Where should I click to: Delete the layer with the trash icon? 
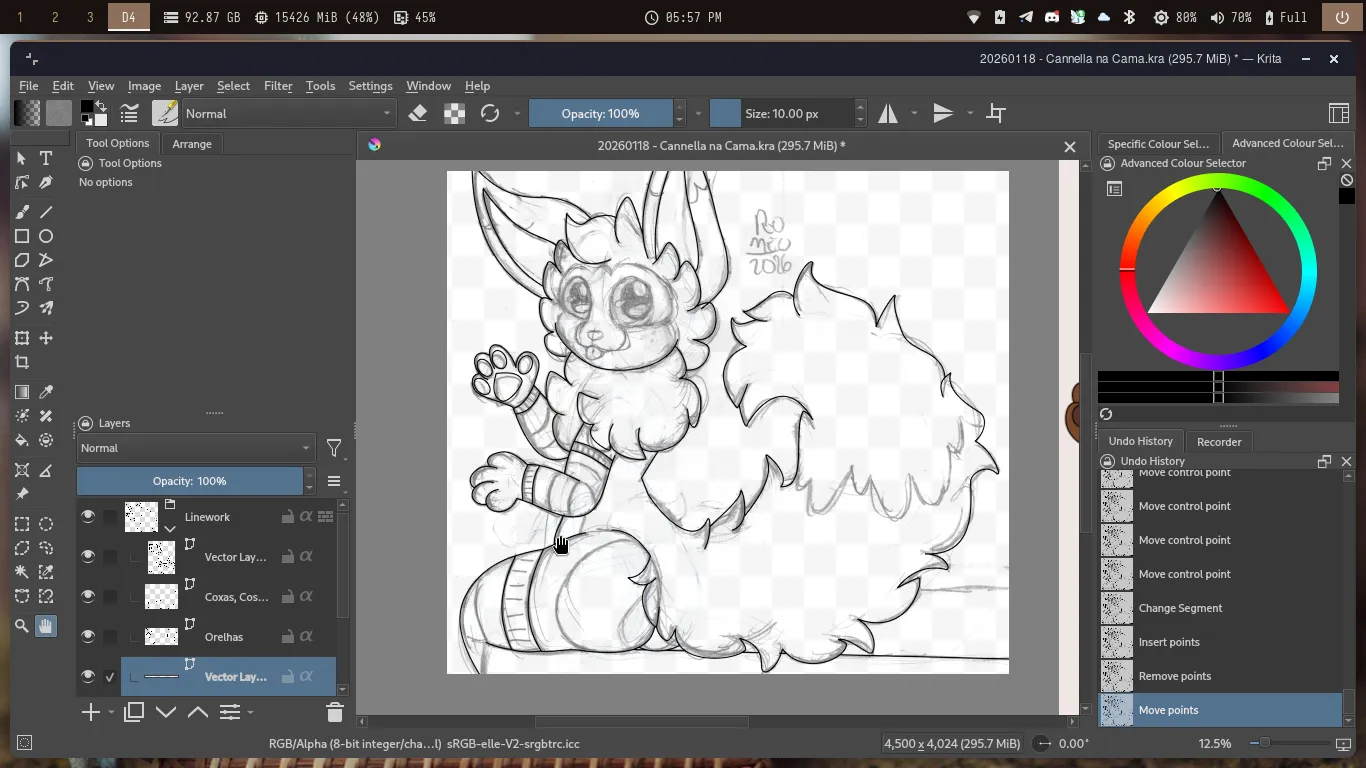pyautogui.click(x=335, y=712)
